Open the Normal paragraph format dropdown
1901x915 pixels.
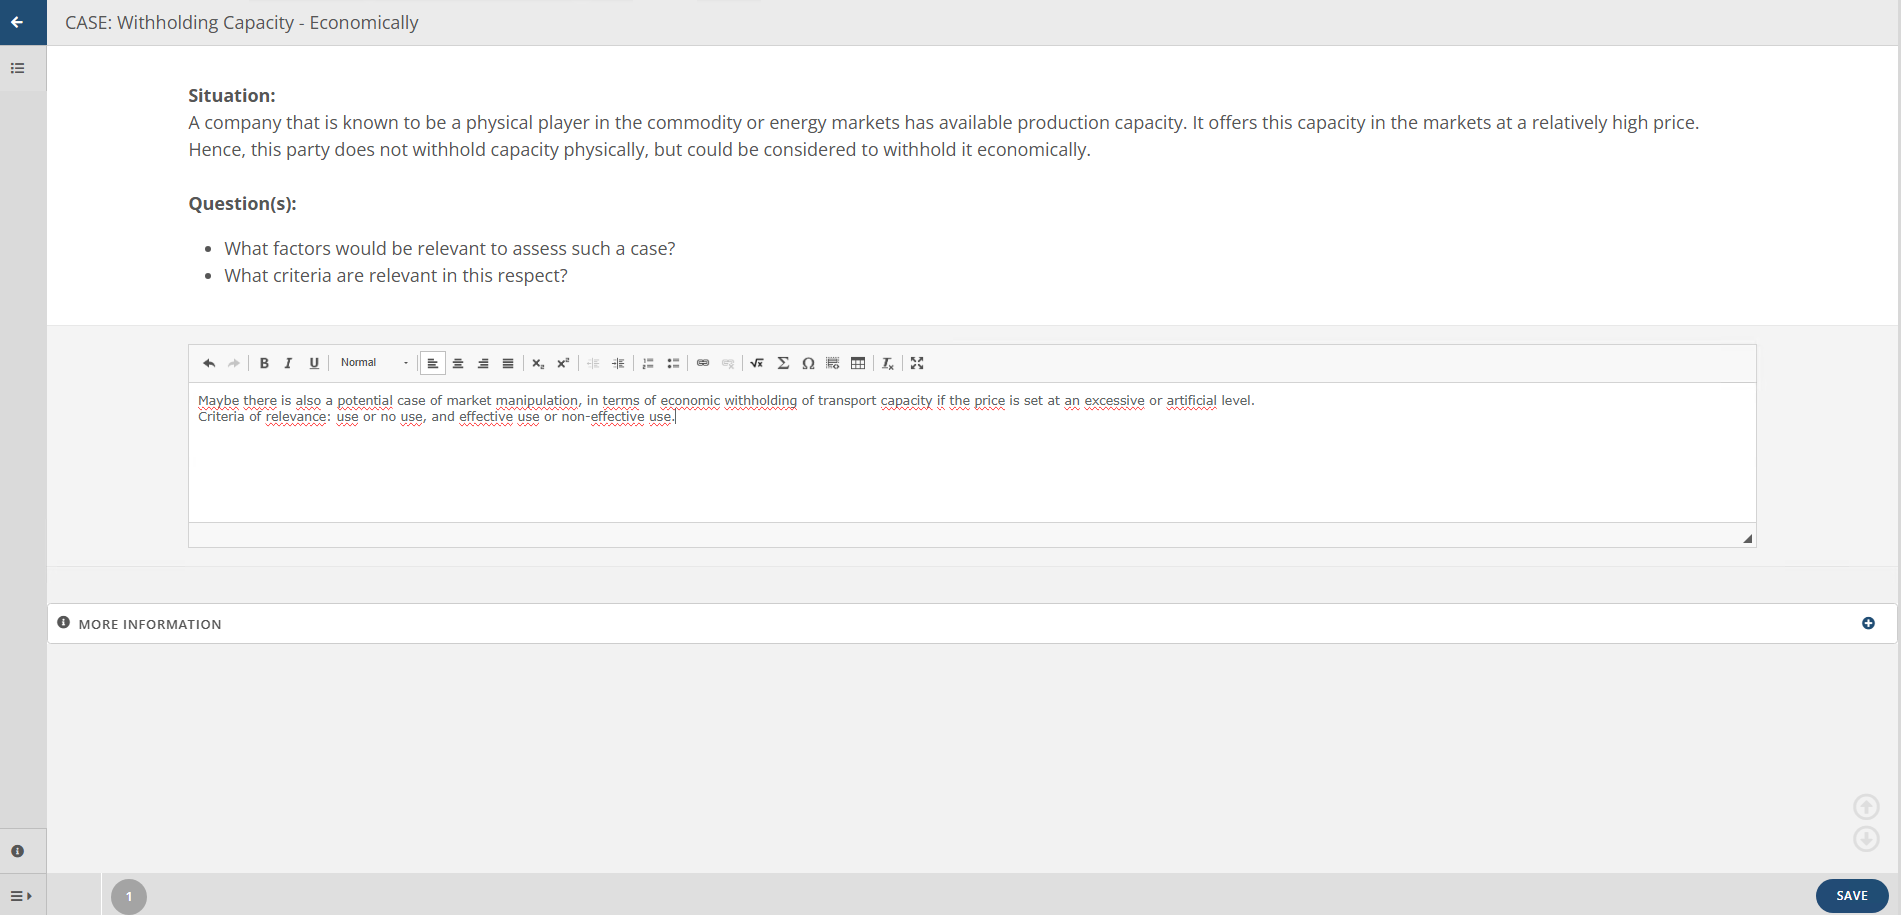pyautogui.click(x=373, y=363)
